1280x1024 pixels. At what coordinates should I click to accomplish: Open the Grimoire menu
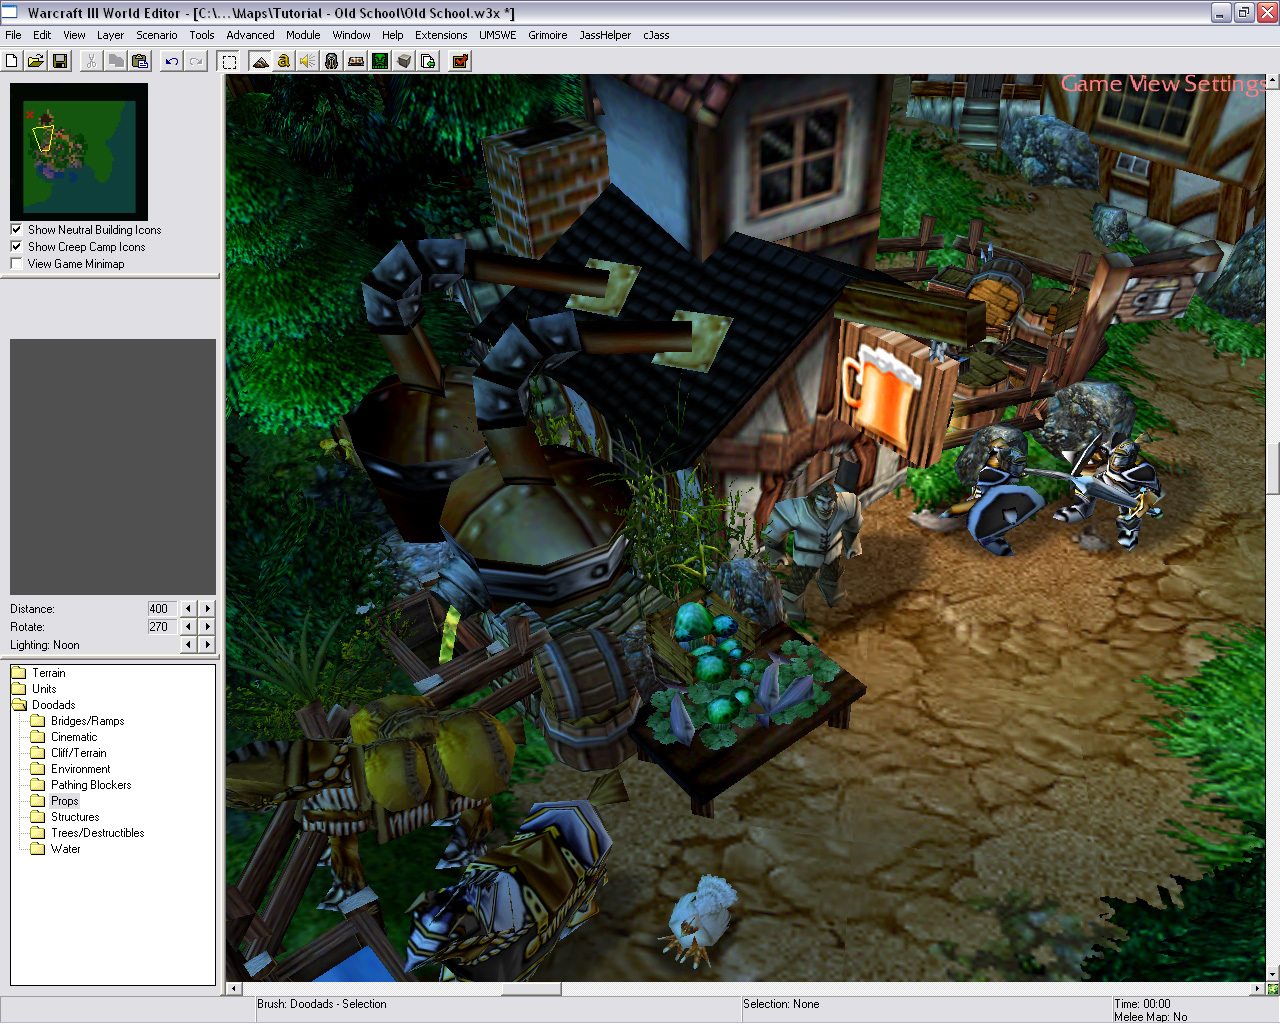[x=548, y=35]
